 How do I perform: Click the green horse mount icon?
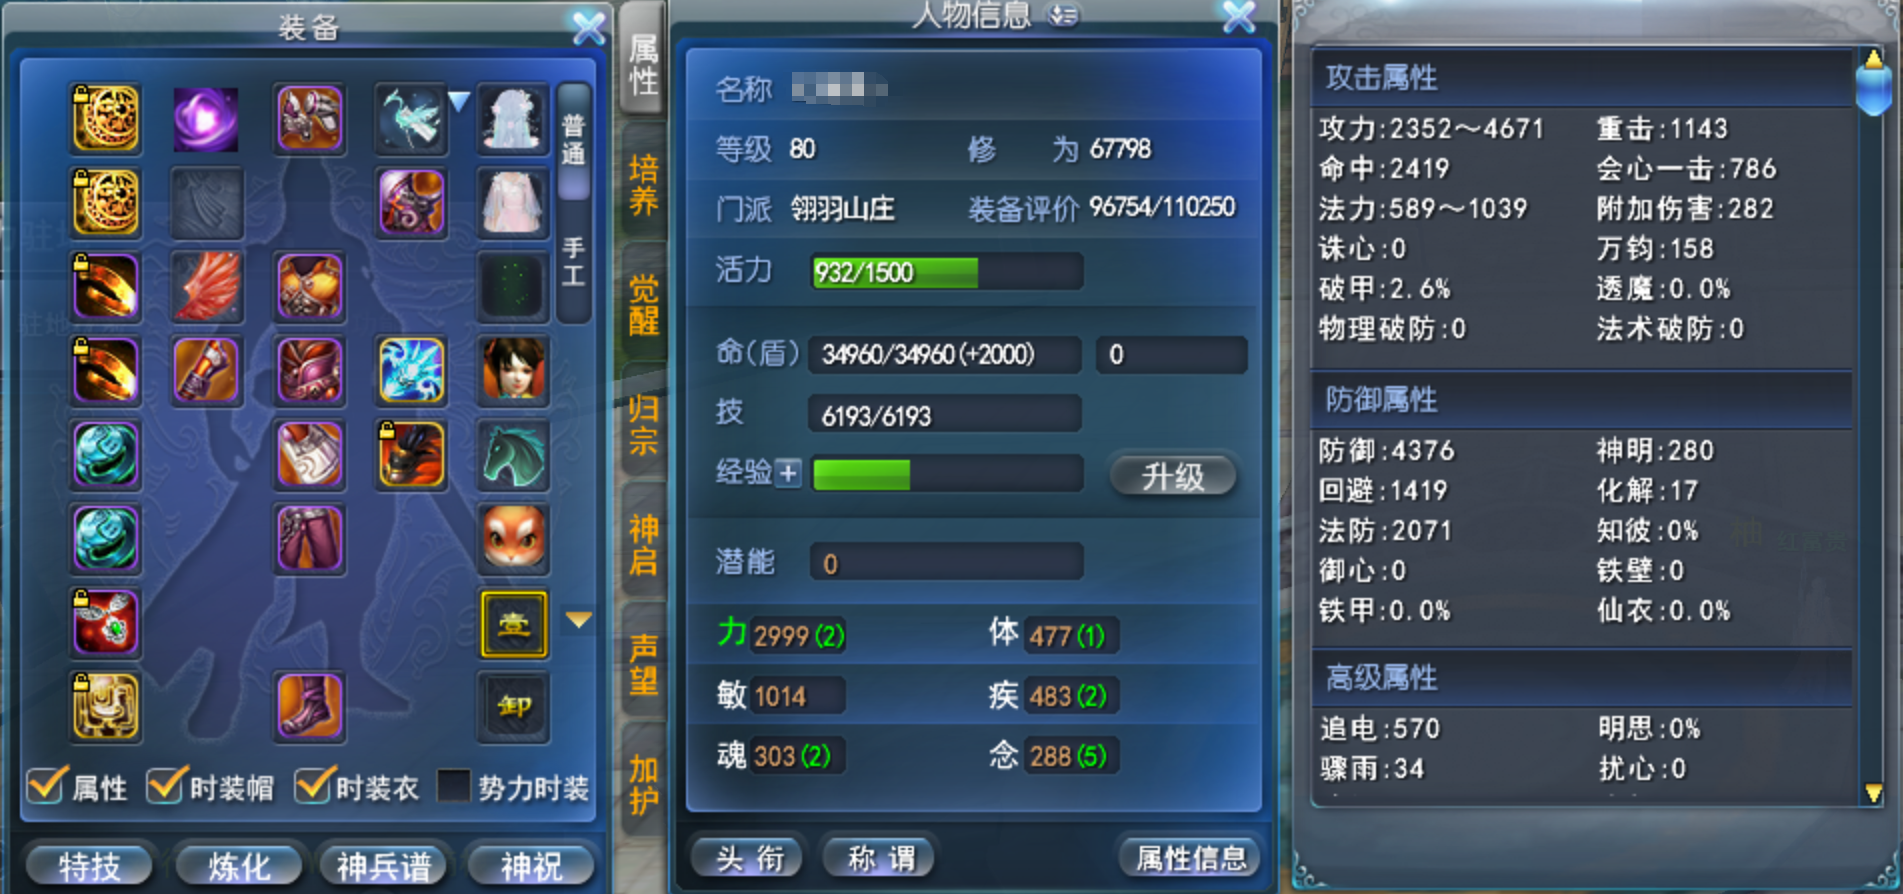[514, 455]
